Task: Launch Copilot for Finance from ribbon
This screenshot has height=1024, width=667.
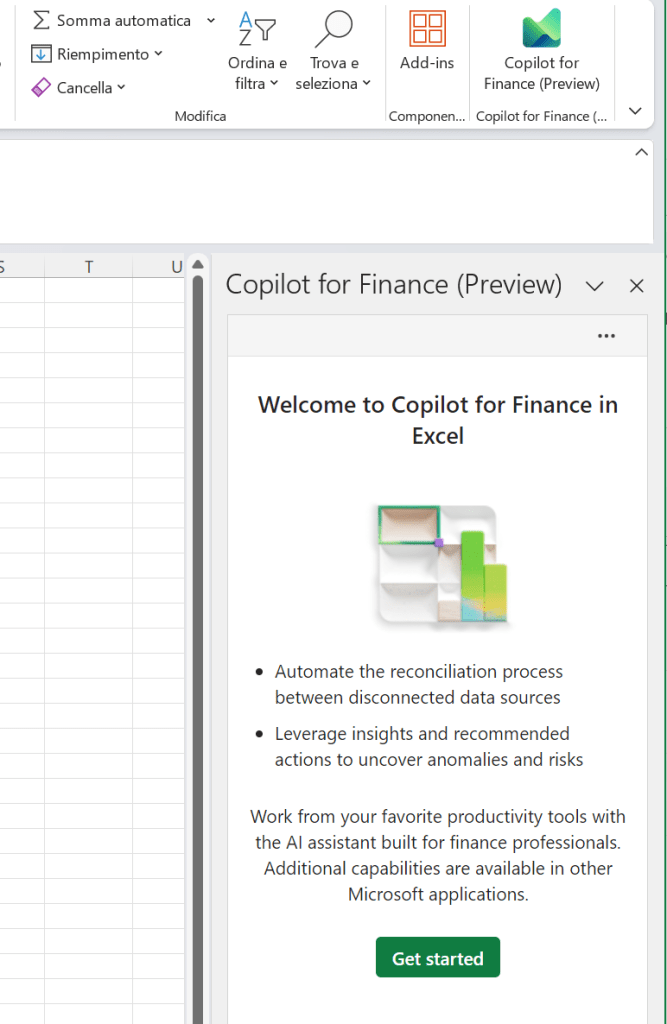Action: (x=541, y=50)
